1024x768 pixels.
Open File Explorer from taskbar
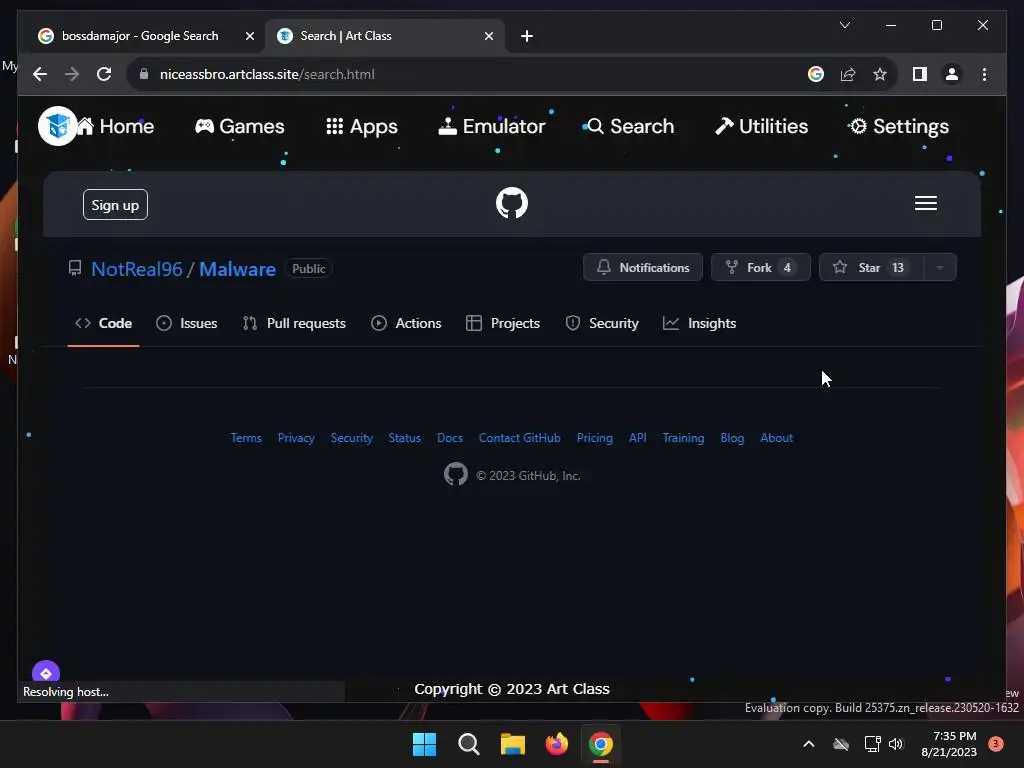(x=513, y=744)
